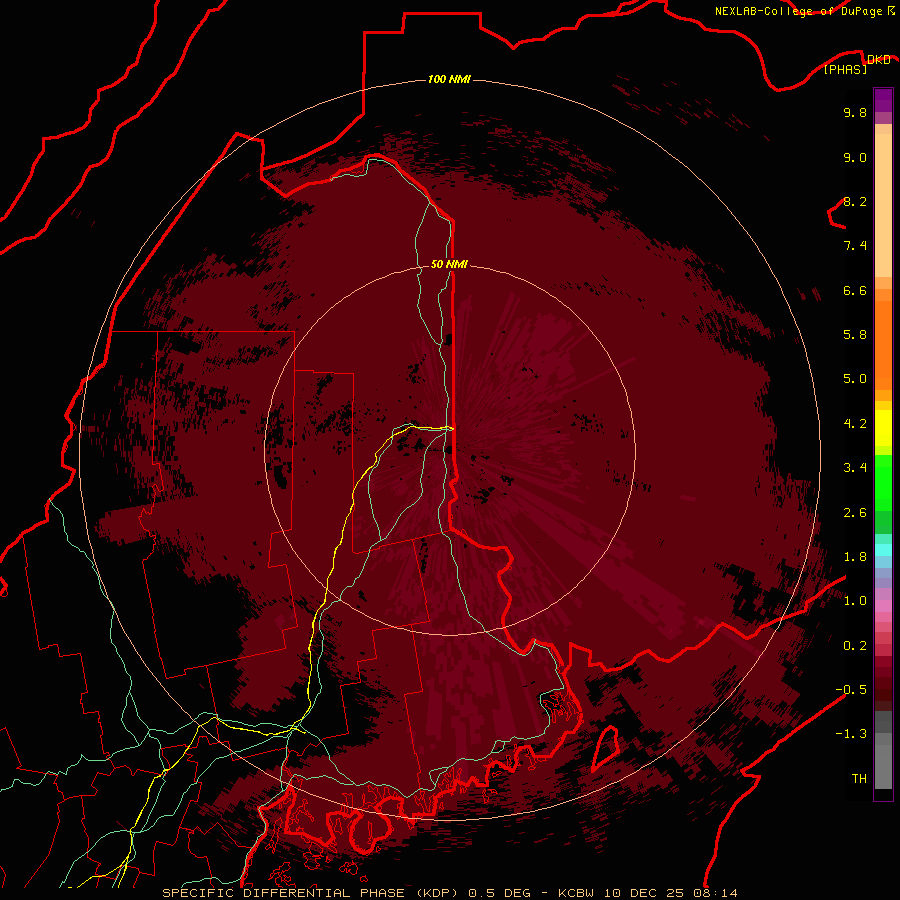Click the 5.0 color scale label

tap(855, 379)
